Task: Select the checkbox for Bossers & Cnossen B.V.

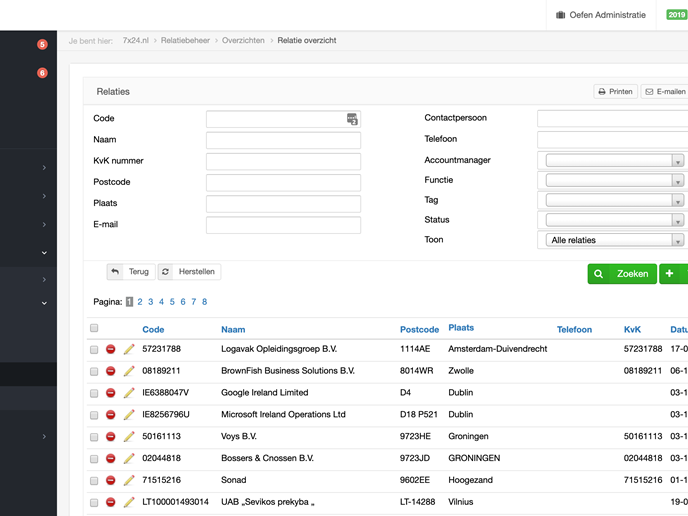Action: 94,459
